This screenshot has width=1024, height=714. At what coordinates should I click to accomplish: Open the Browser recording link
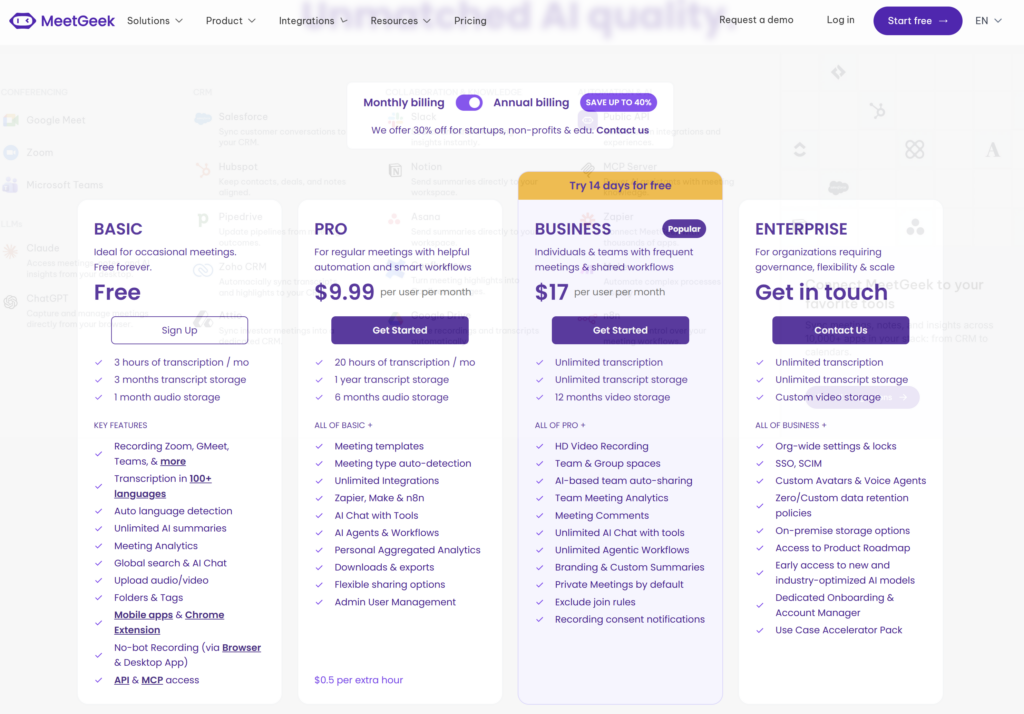click(x=241, y=647)
